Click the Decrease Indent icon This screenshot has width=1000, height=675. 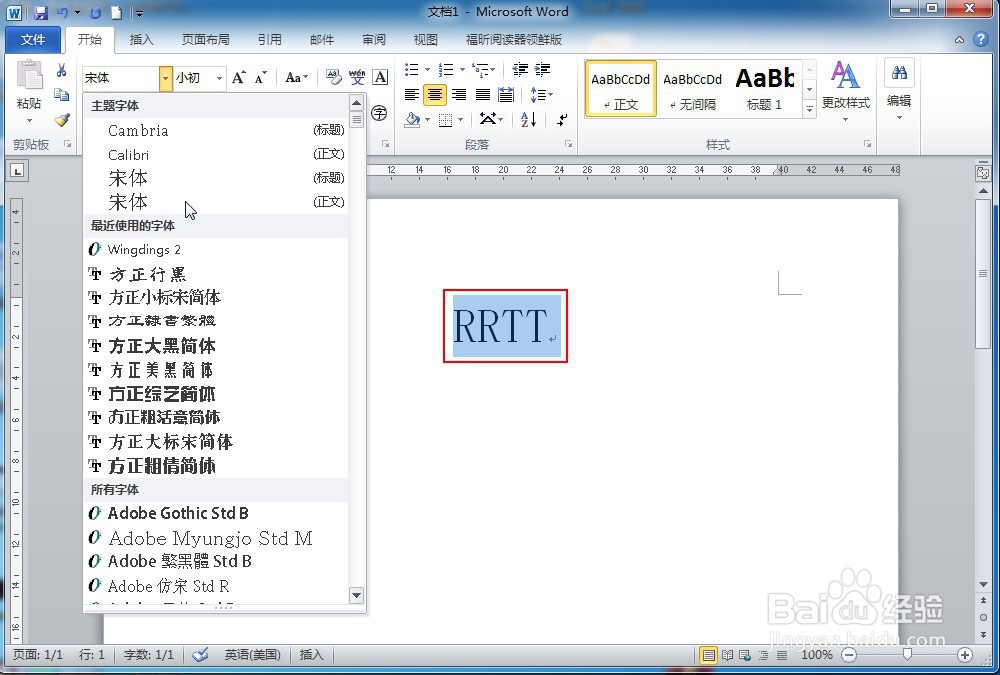click(x=520, y=70)
